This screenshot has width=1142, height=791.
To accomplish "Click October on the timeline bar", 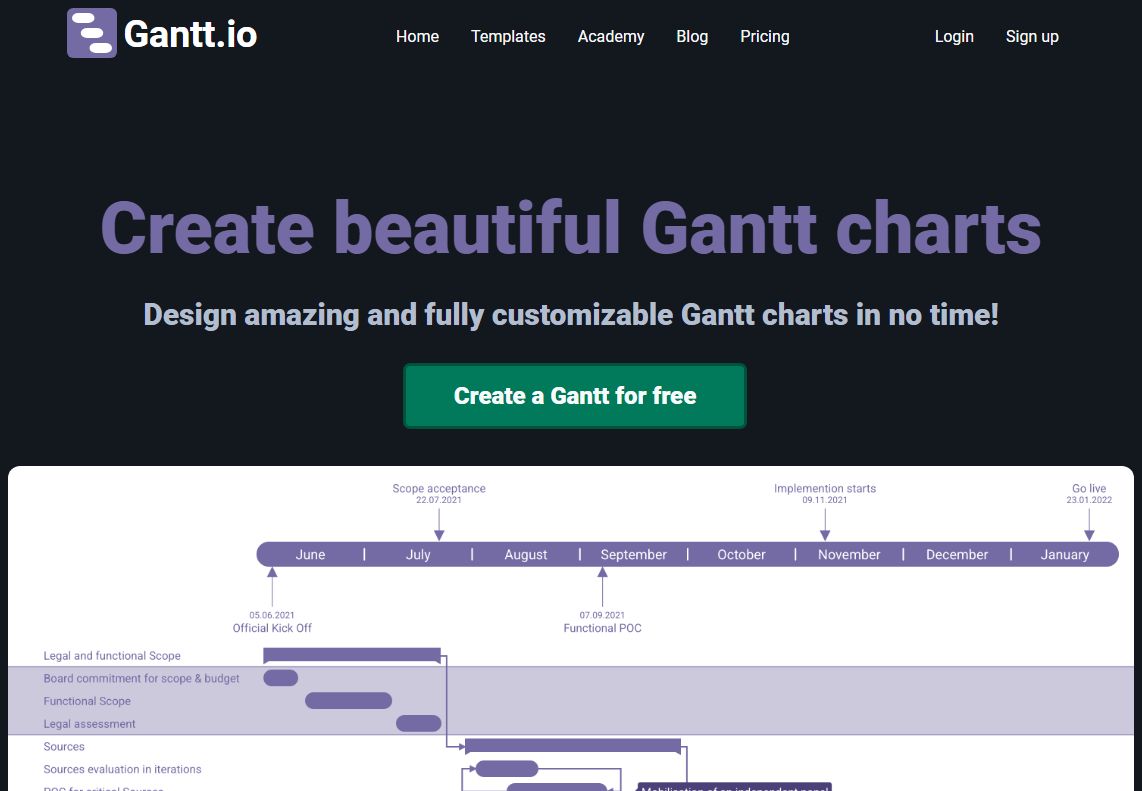I will [x=741, y=554].
